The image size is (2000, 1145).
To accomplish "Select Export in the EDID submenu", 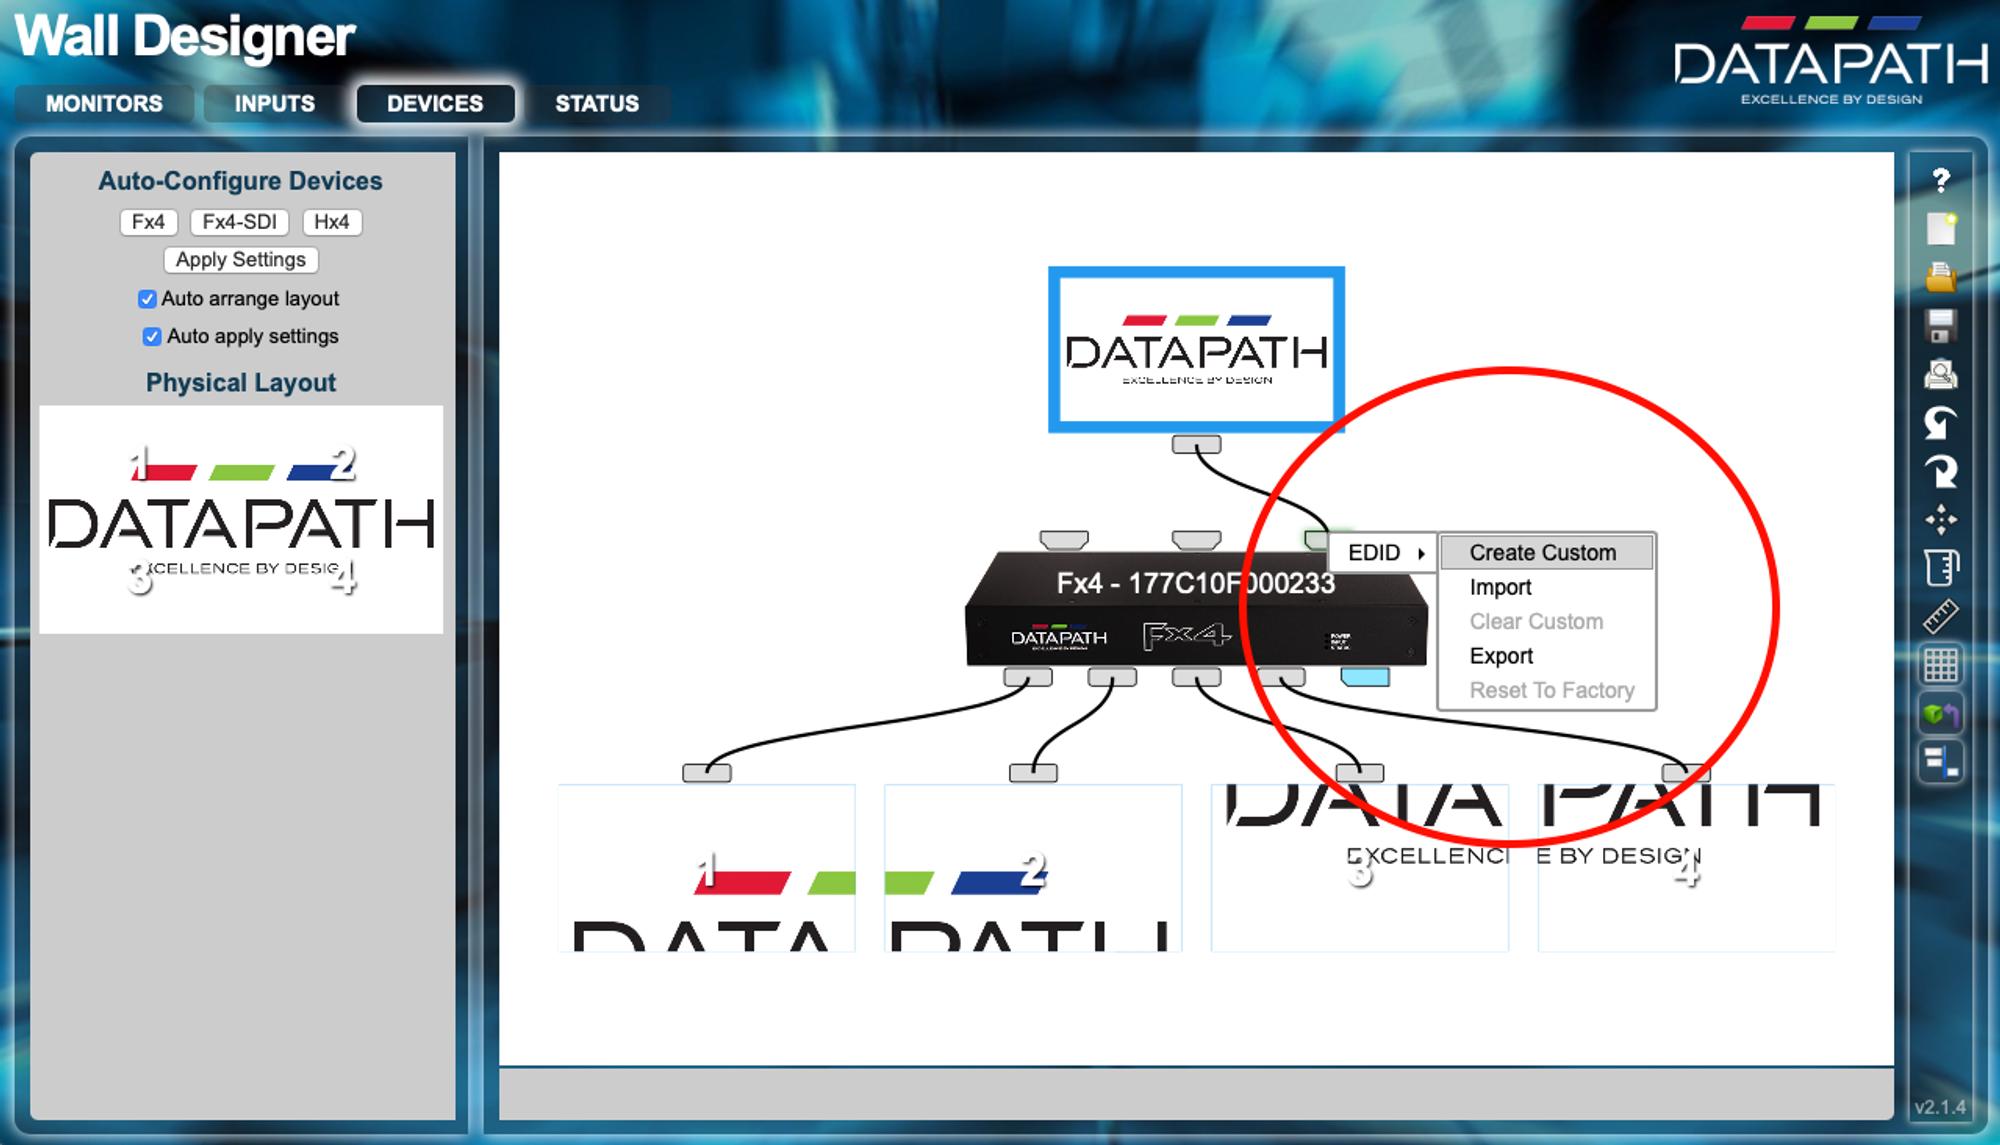I will click(x=1500, y=656).
